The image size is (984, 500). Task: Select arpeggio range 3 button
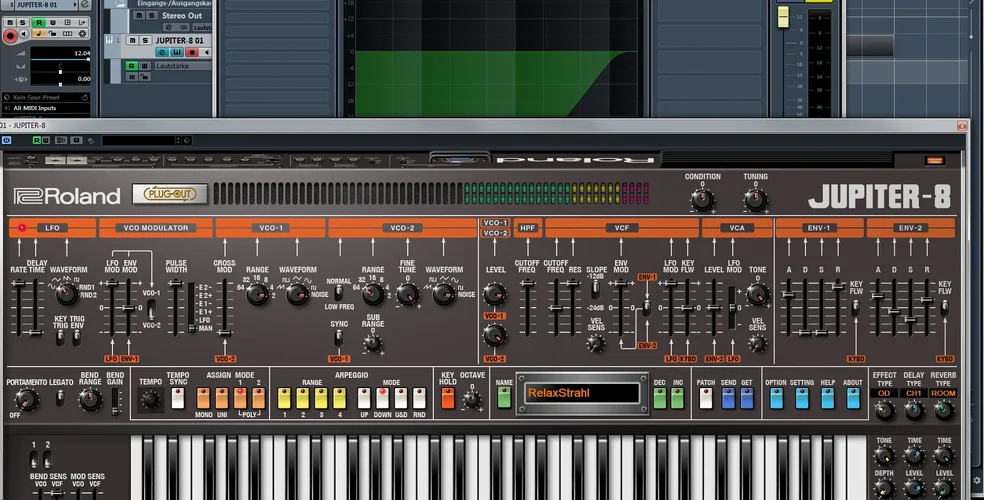(321, 398)
